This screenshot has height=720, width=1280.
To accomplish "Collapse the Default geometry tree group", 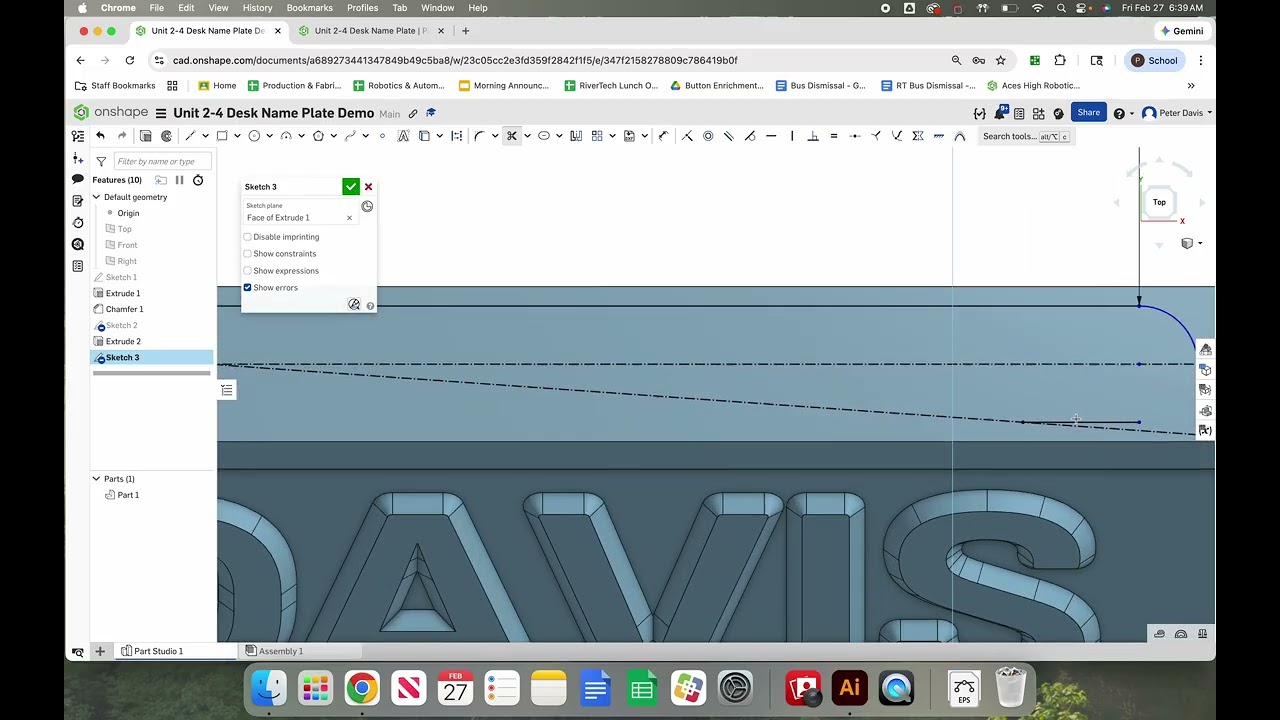I will pos(96,197).
